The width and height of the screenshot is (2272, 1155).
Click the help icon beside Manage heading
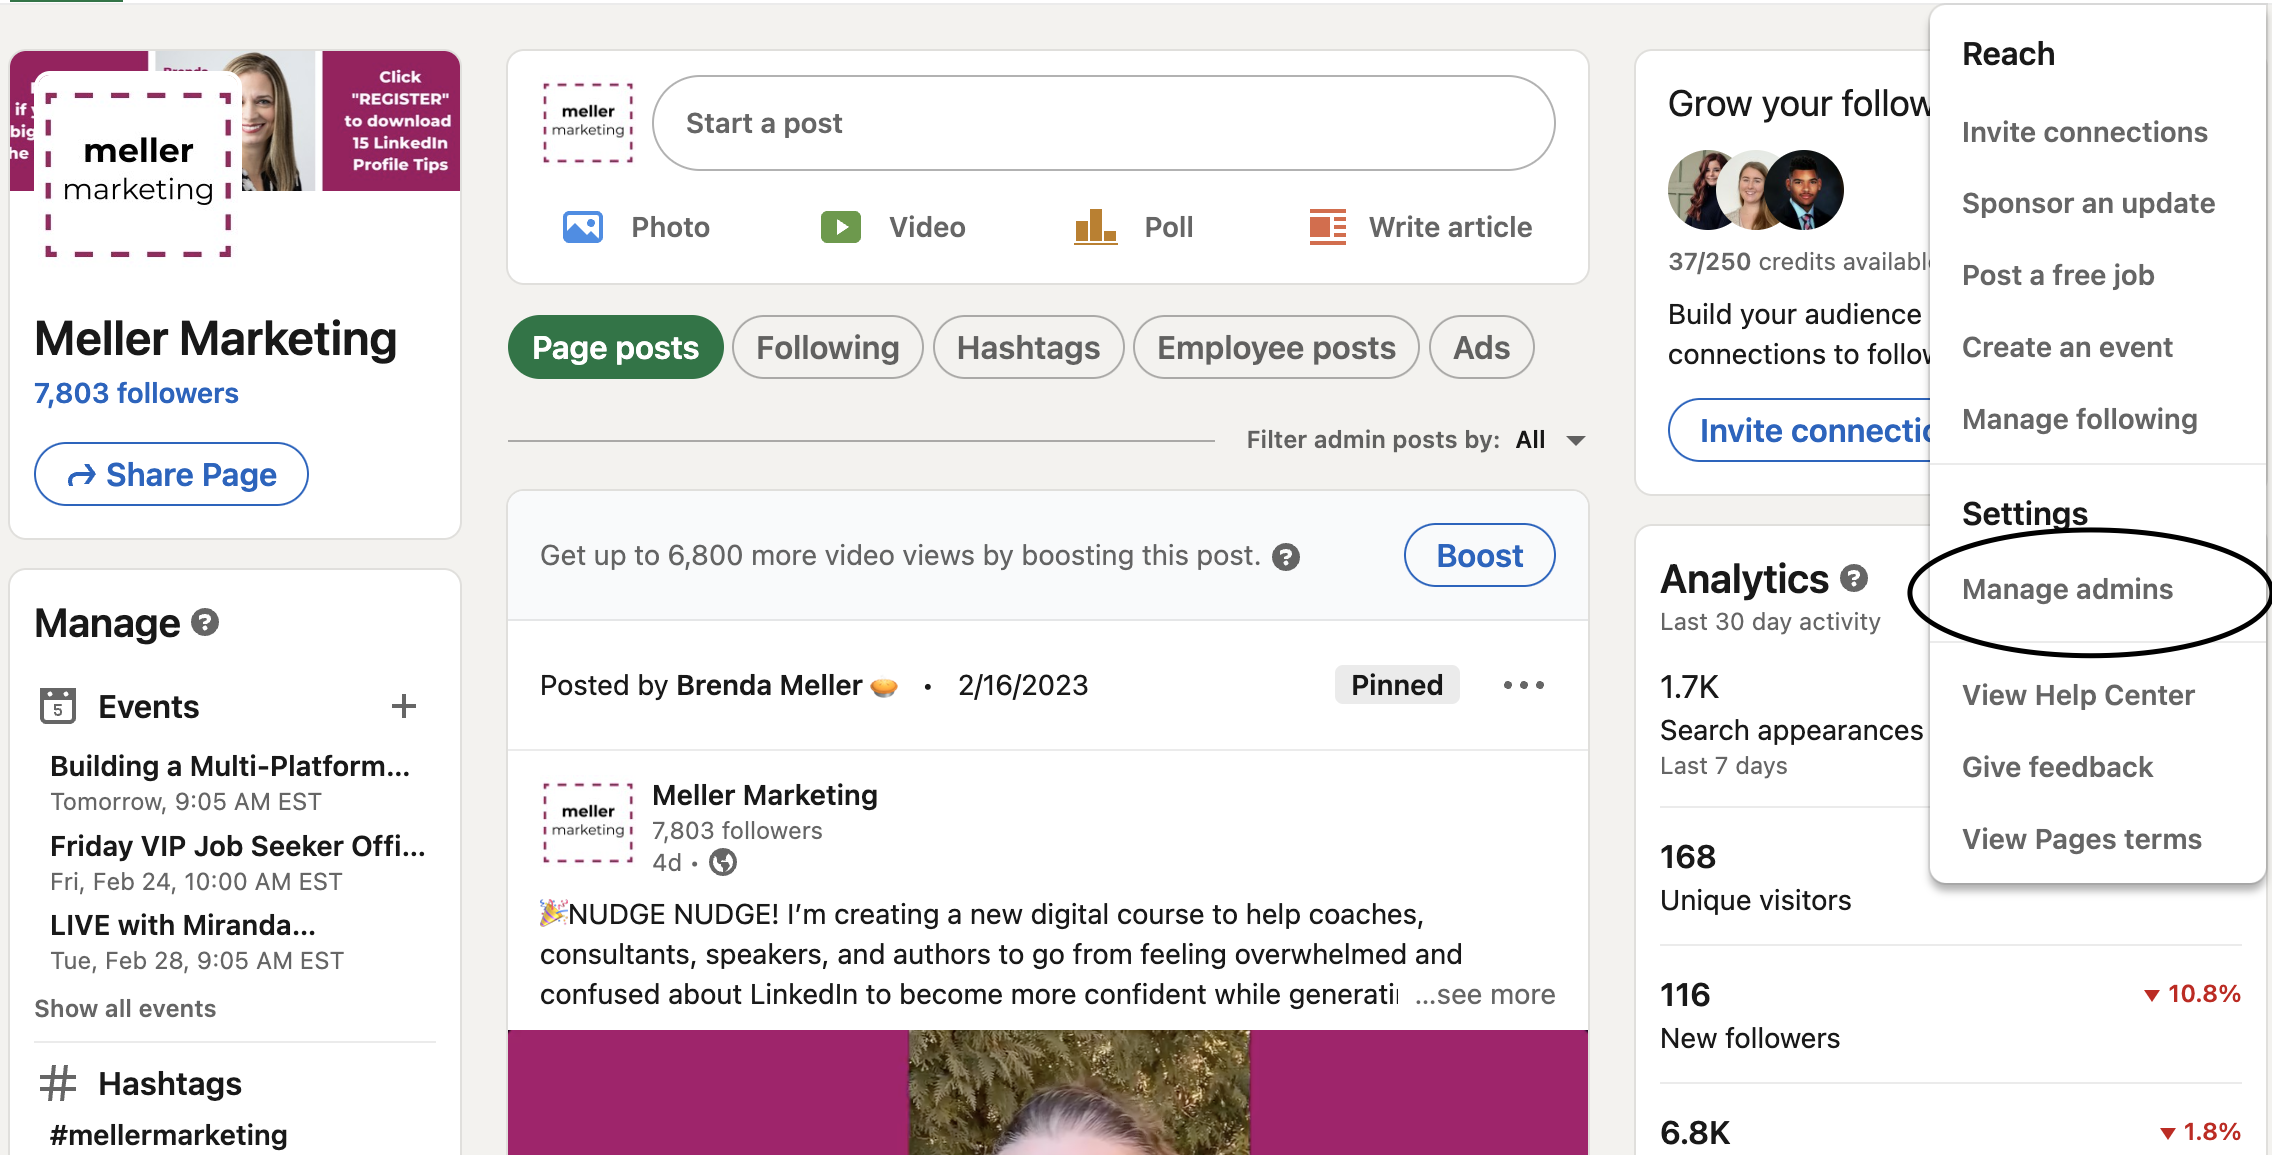click(205, 623)
